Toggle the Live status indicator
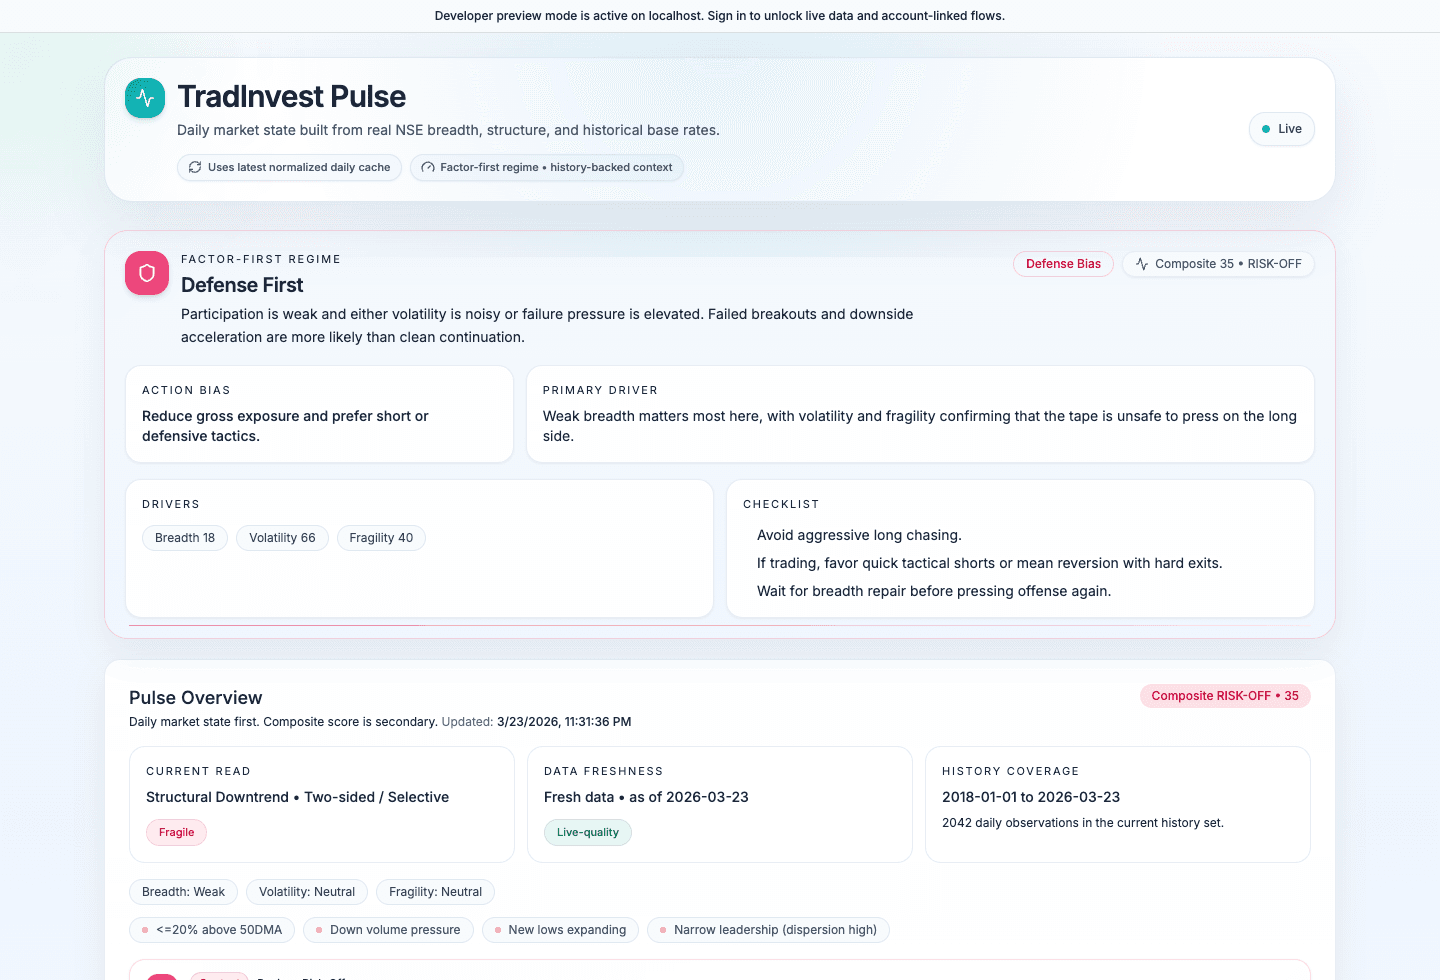This screenshot has height=980, width=1440. pos(1281,129)
